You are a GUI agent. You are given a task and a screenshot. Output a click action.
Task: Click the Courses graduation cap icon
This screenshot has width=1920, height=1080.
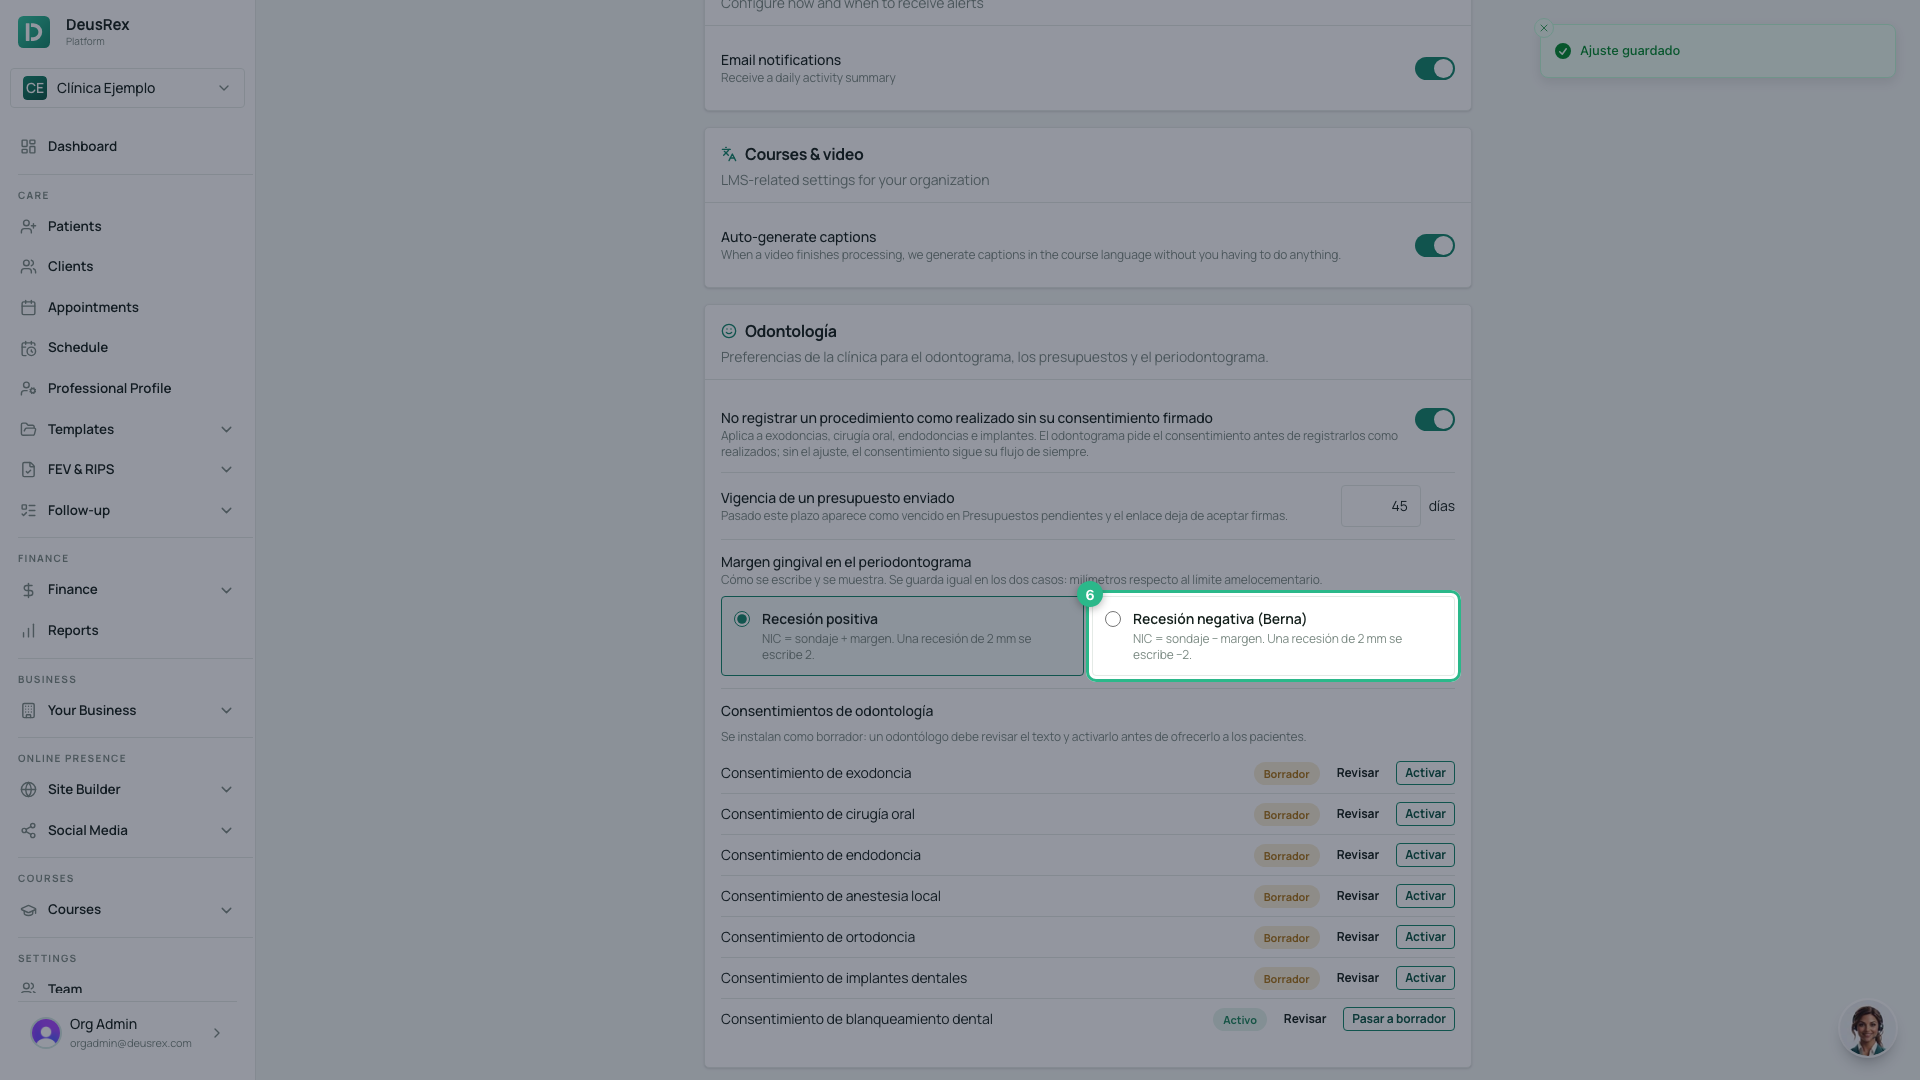28,910
